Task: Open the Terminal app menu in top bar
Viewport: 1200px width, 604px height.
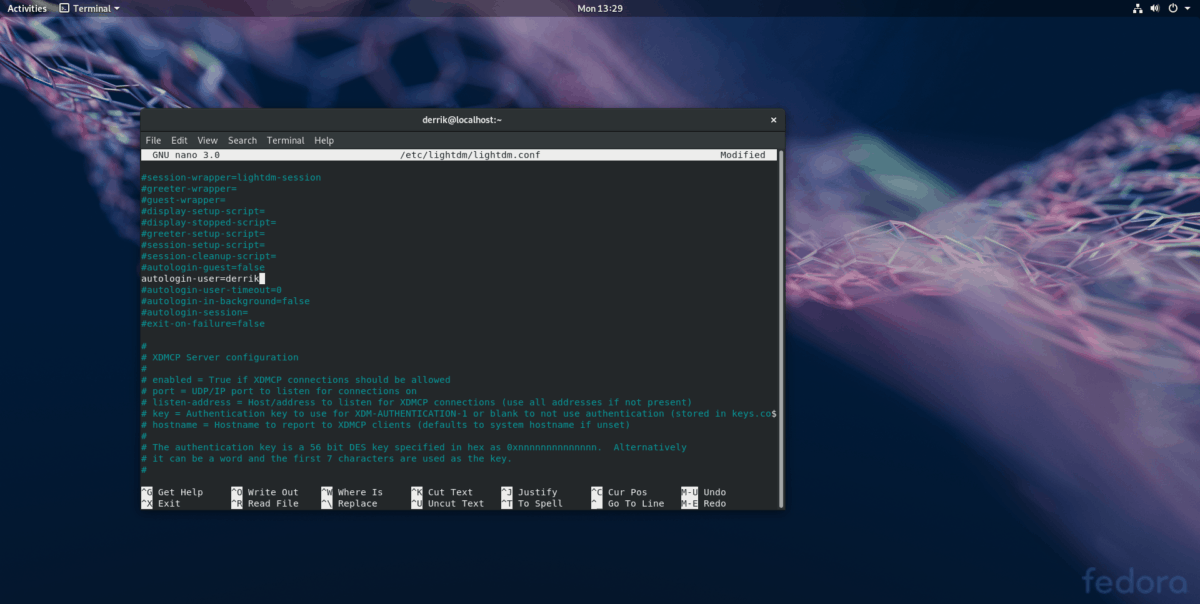Action: [x=90, y=8]
